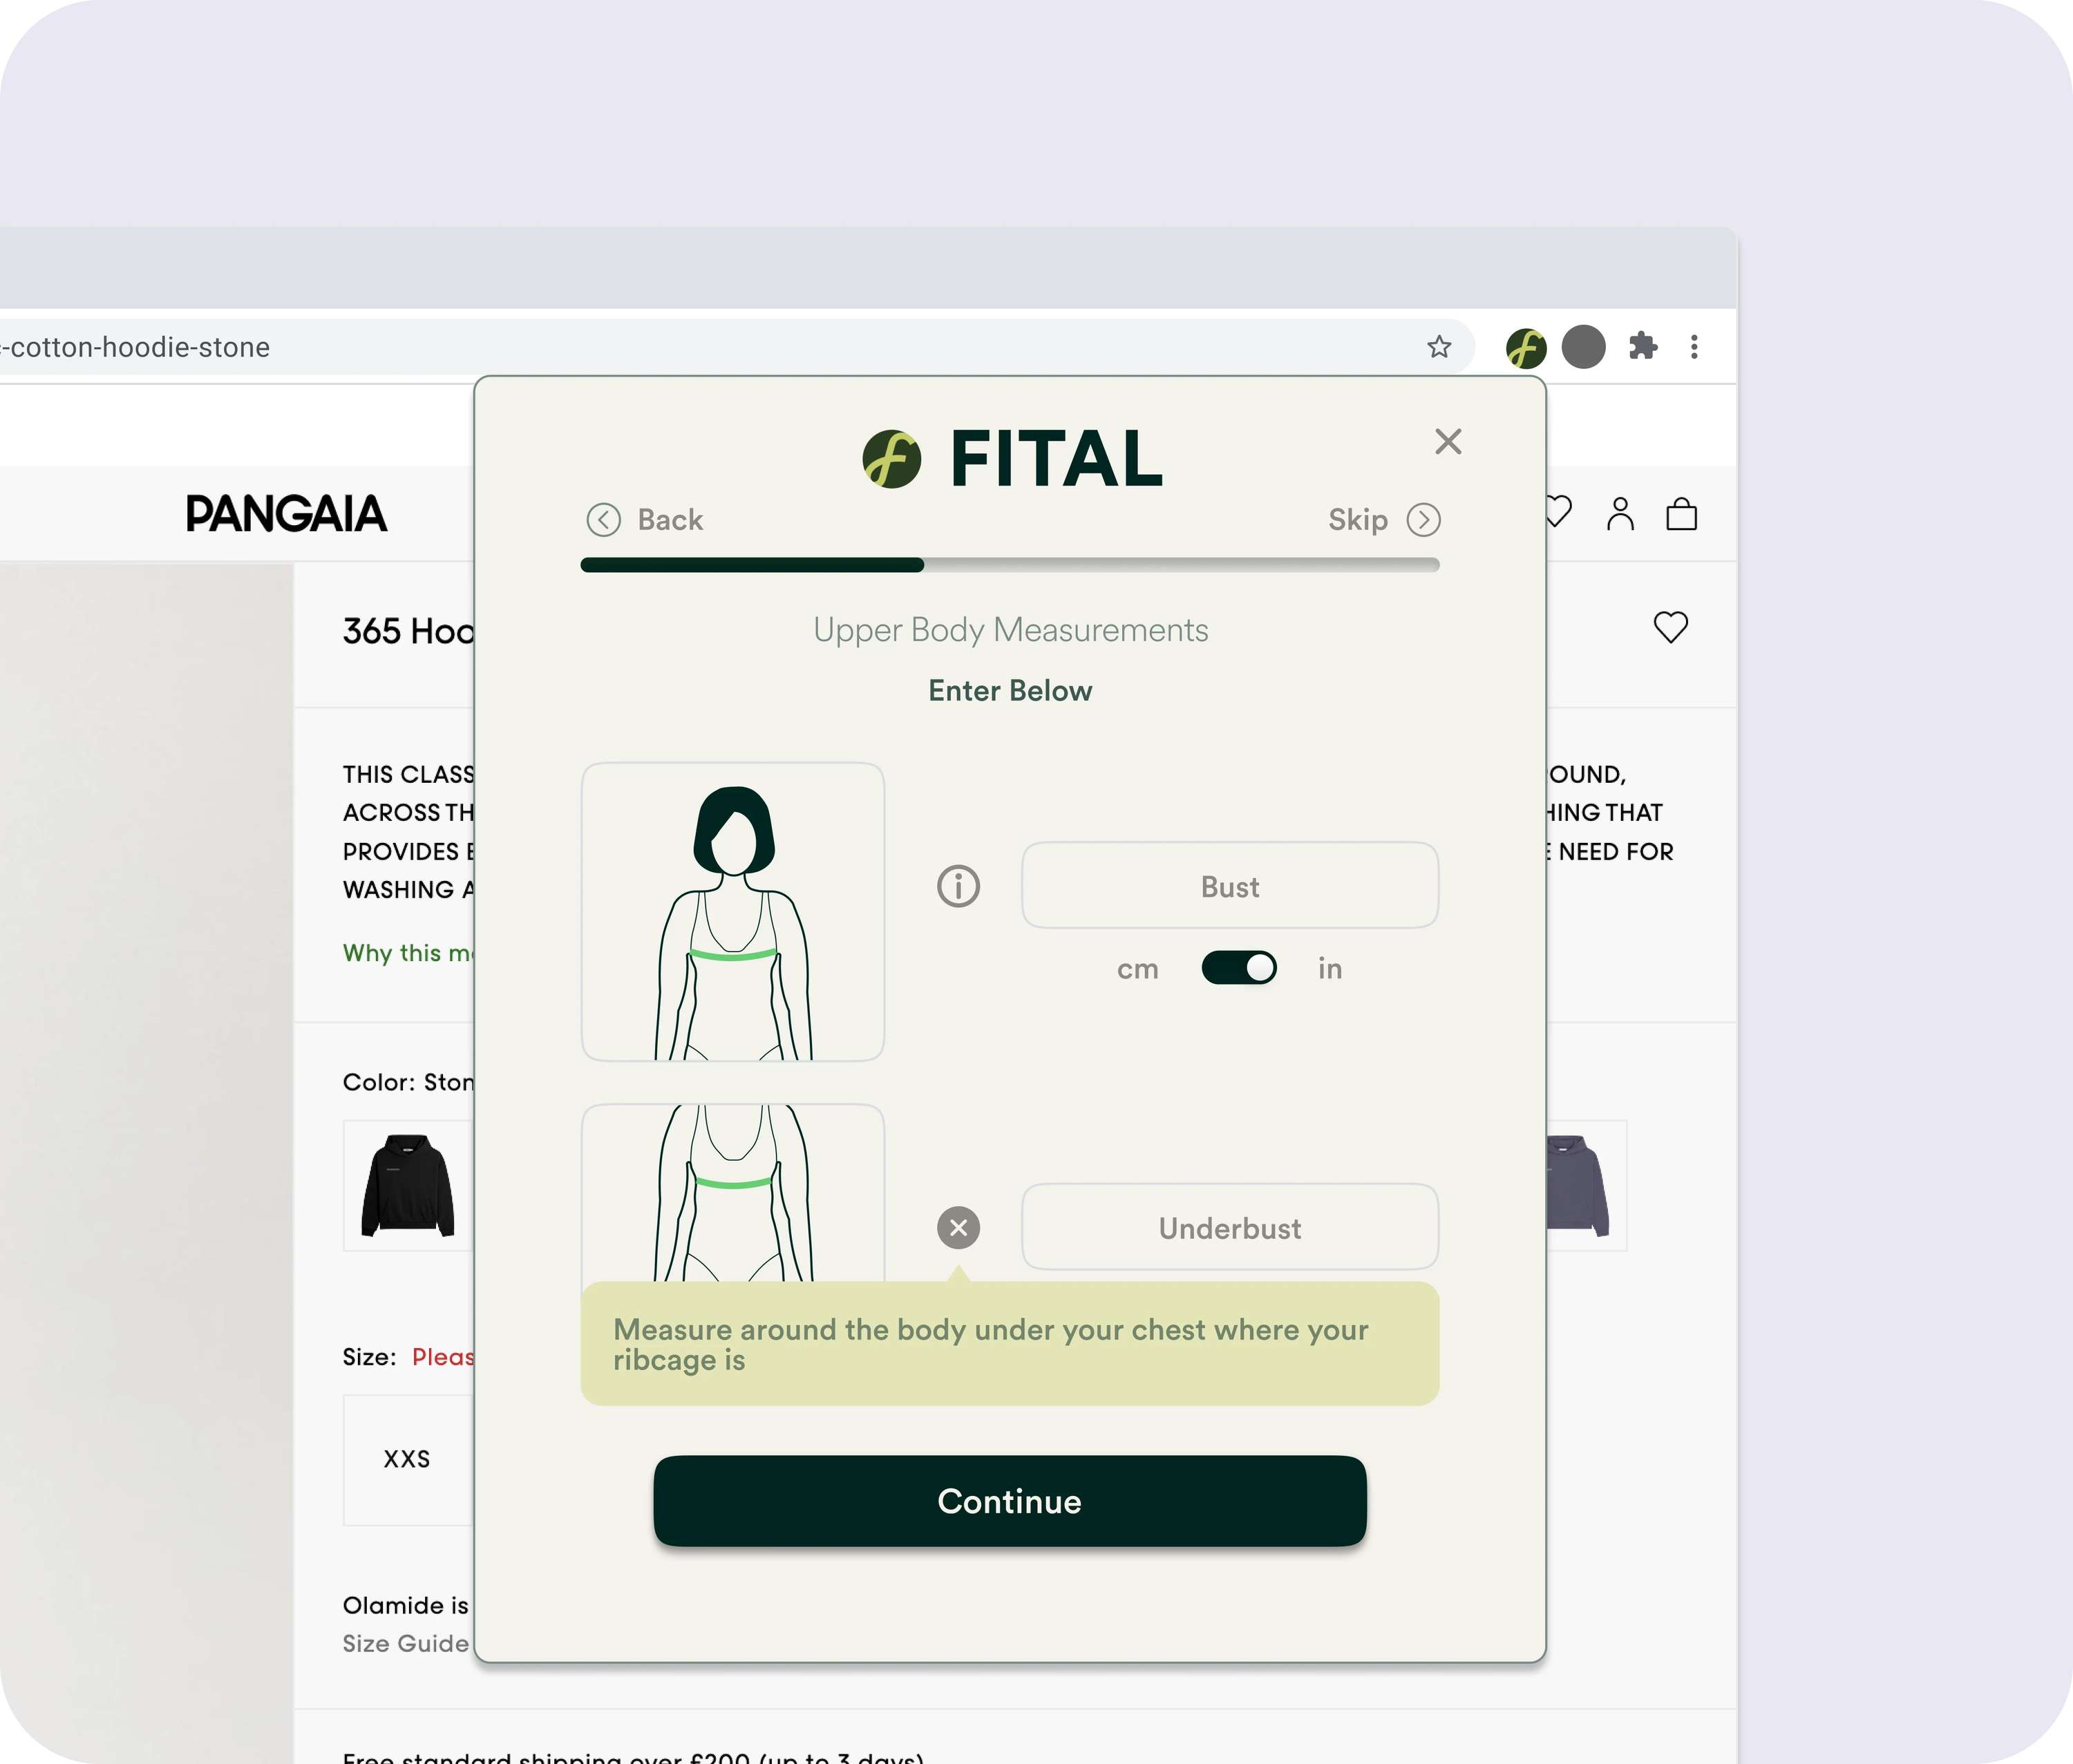Open the 'Why this m…' green link

tap(407, 953)
